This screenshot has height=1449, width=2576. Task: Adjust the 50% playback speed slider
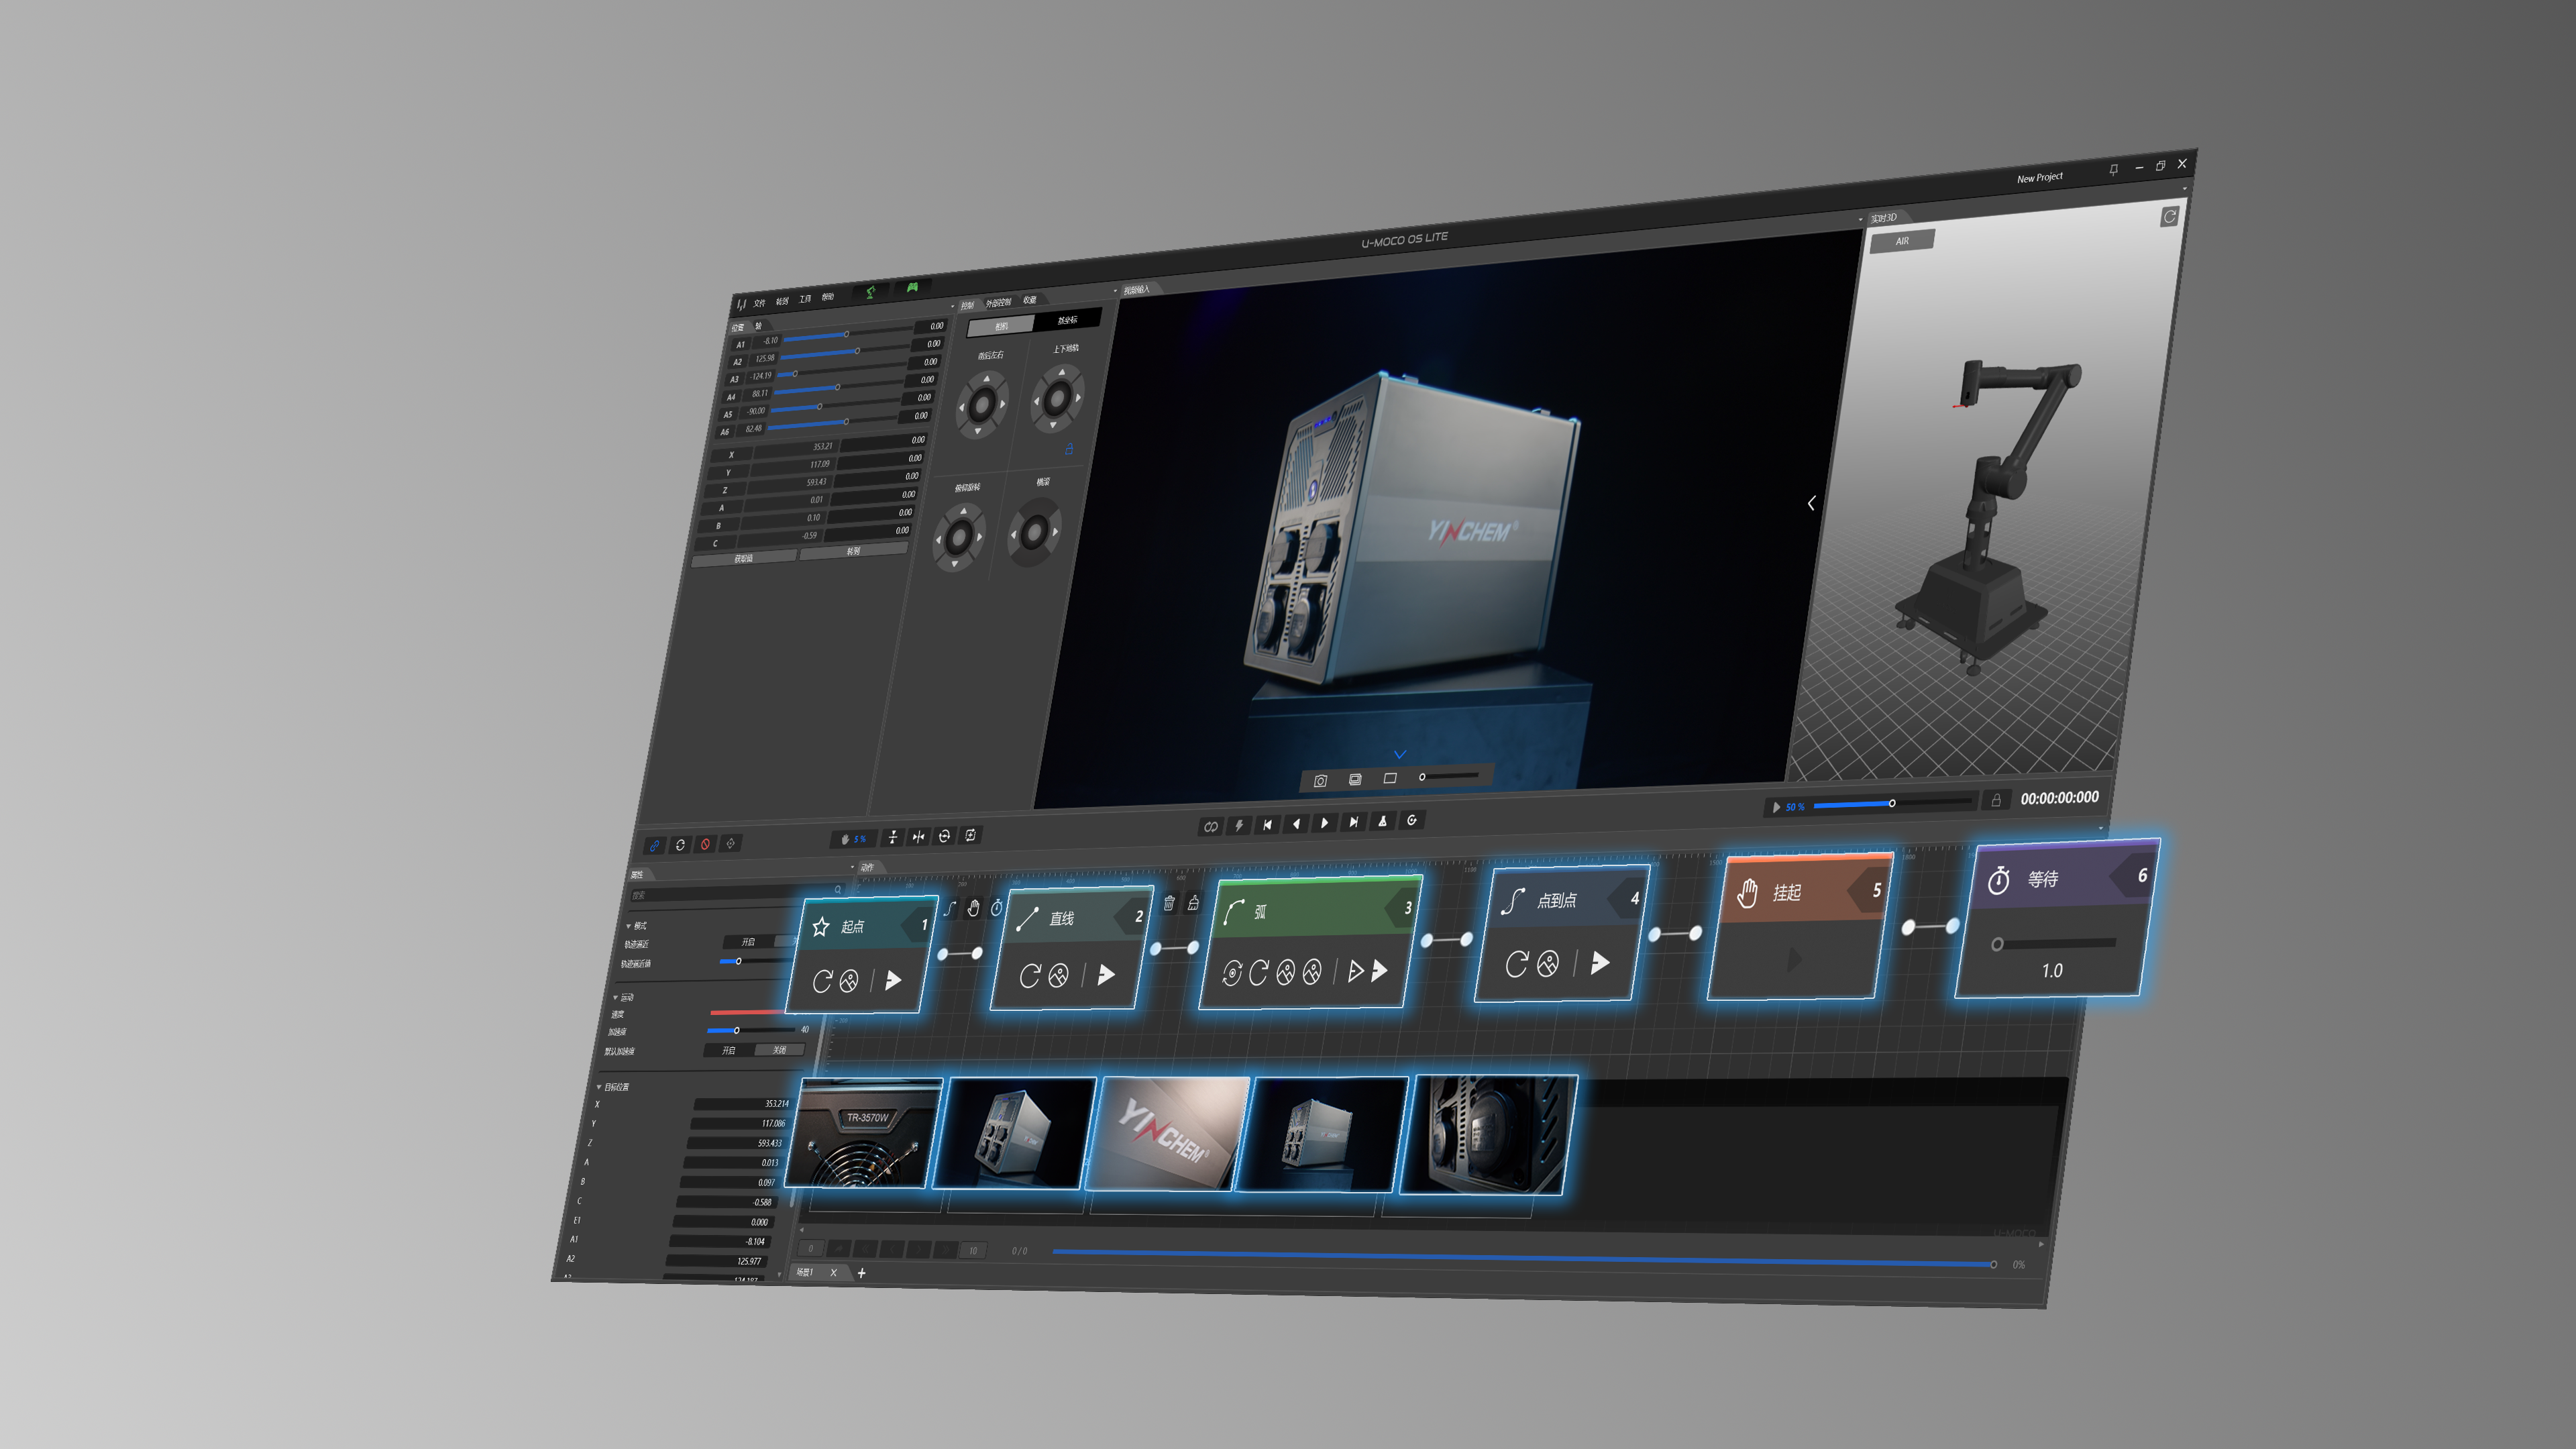tap(1892, 803)
